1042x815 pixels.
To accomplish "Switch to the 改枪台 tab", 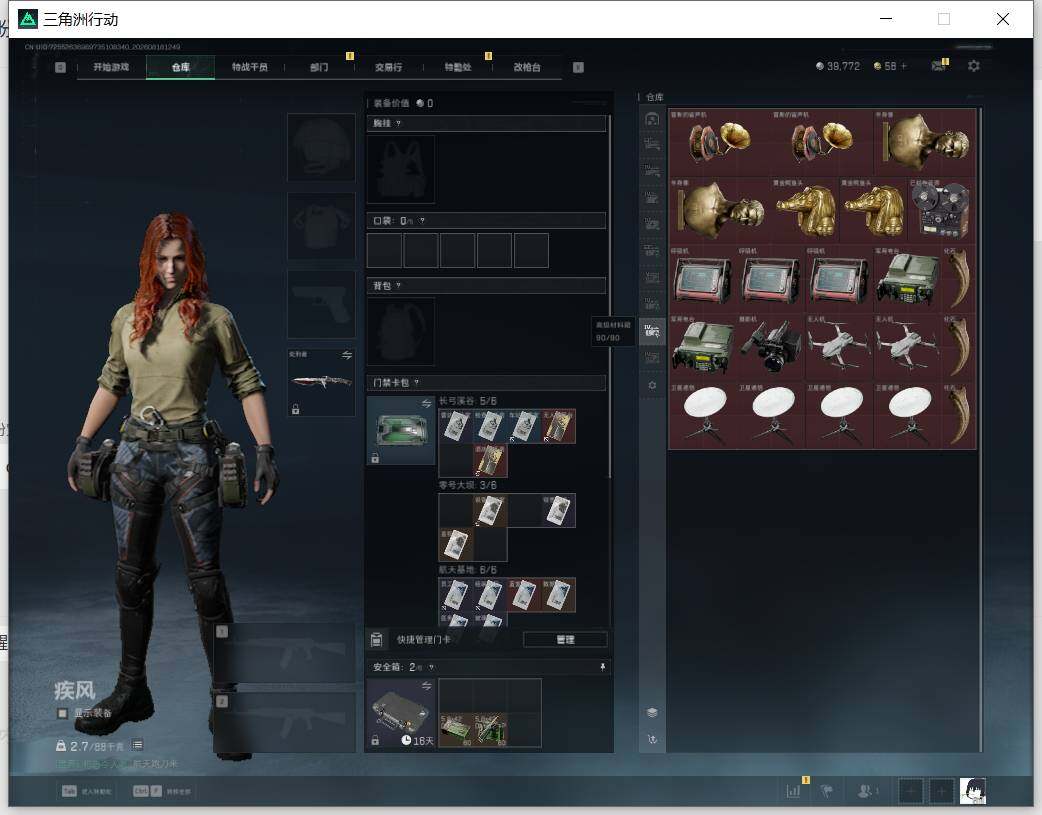I will coord(527,67).
